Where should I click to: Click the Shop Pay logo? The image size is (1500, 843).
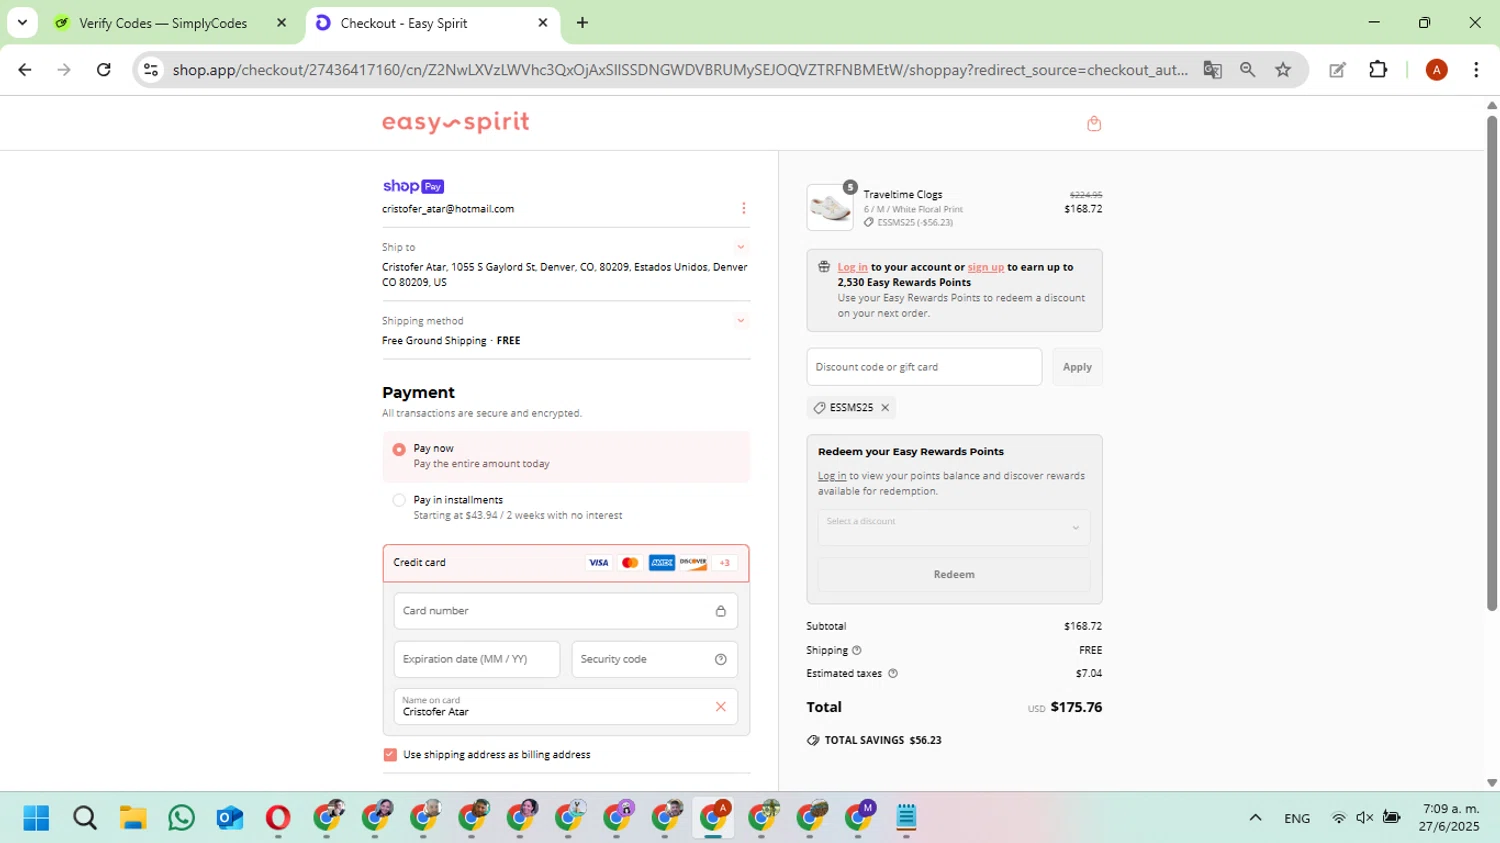point(413,186)
